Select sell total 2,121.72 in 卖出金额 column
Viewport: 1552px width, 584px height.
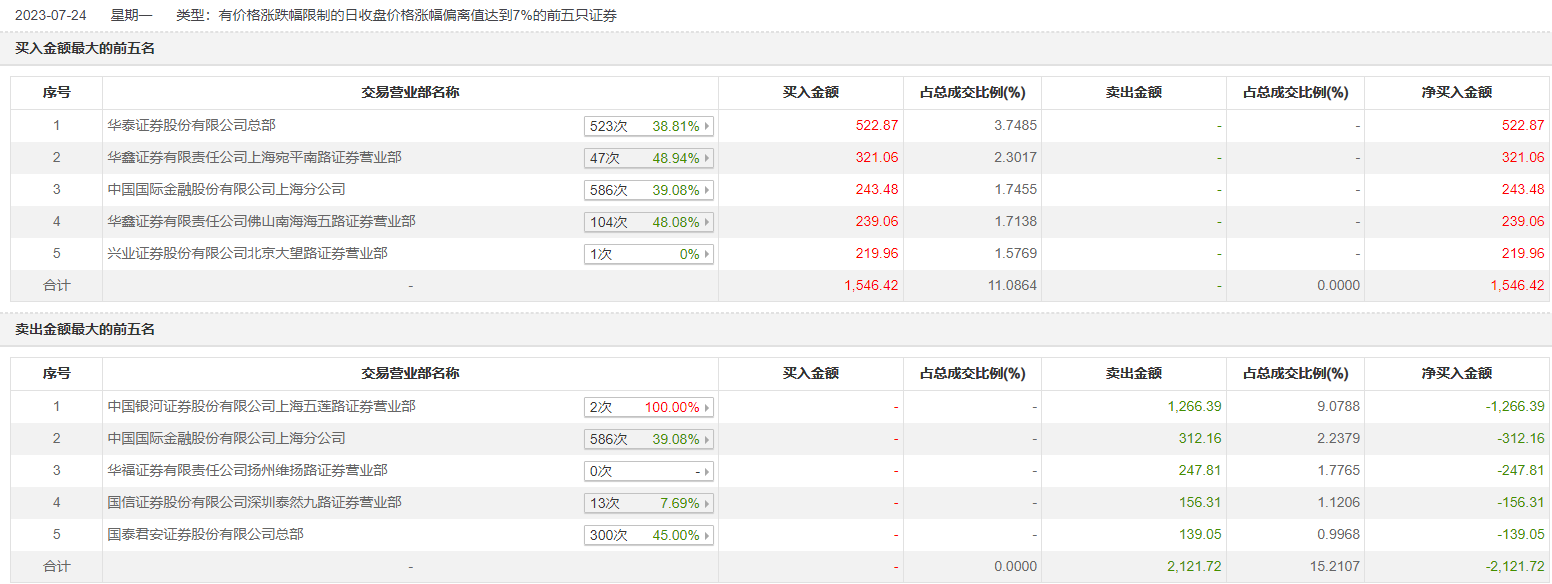point(1194,566)
